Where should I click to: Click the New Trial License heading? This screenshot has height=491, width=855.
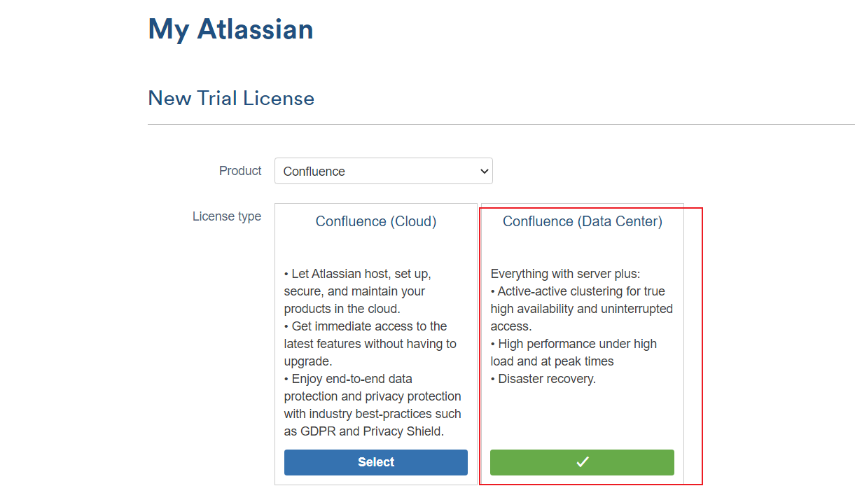pos(231,98)
